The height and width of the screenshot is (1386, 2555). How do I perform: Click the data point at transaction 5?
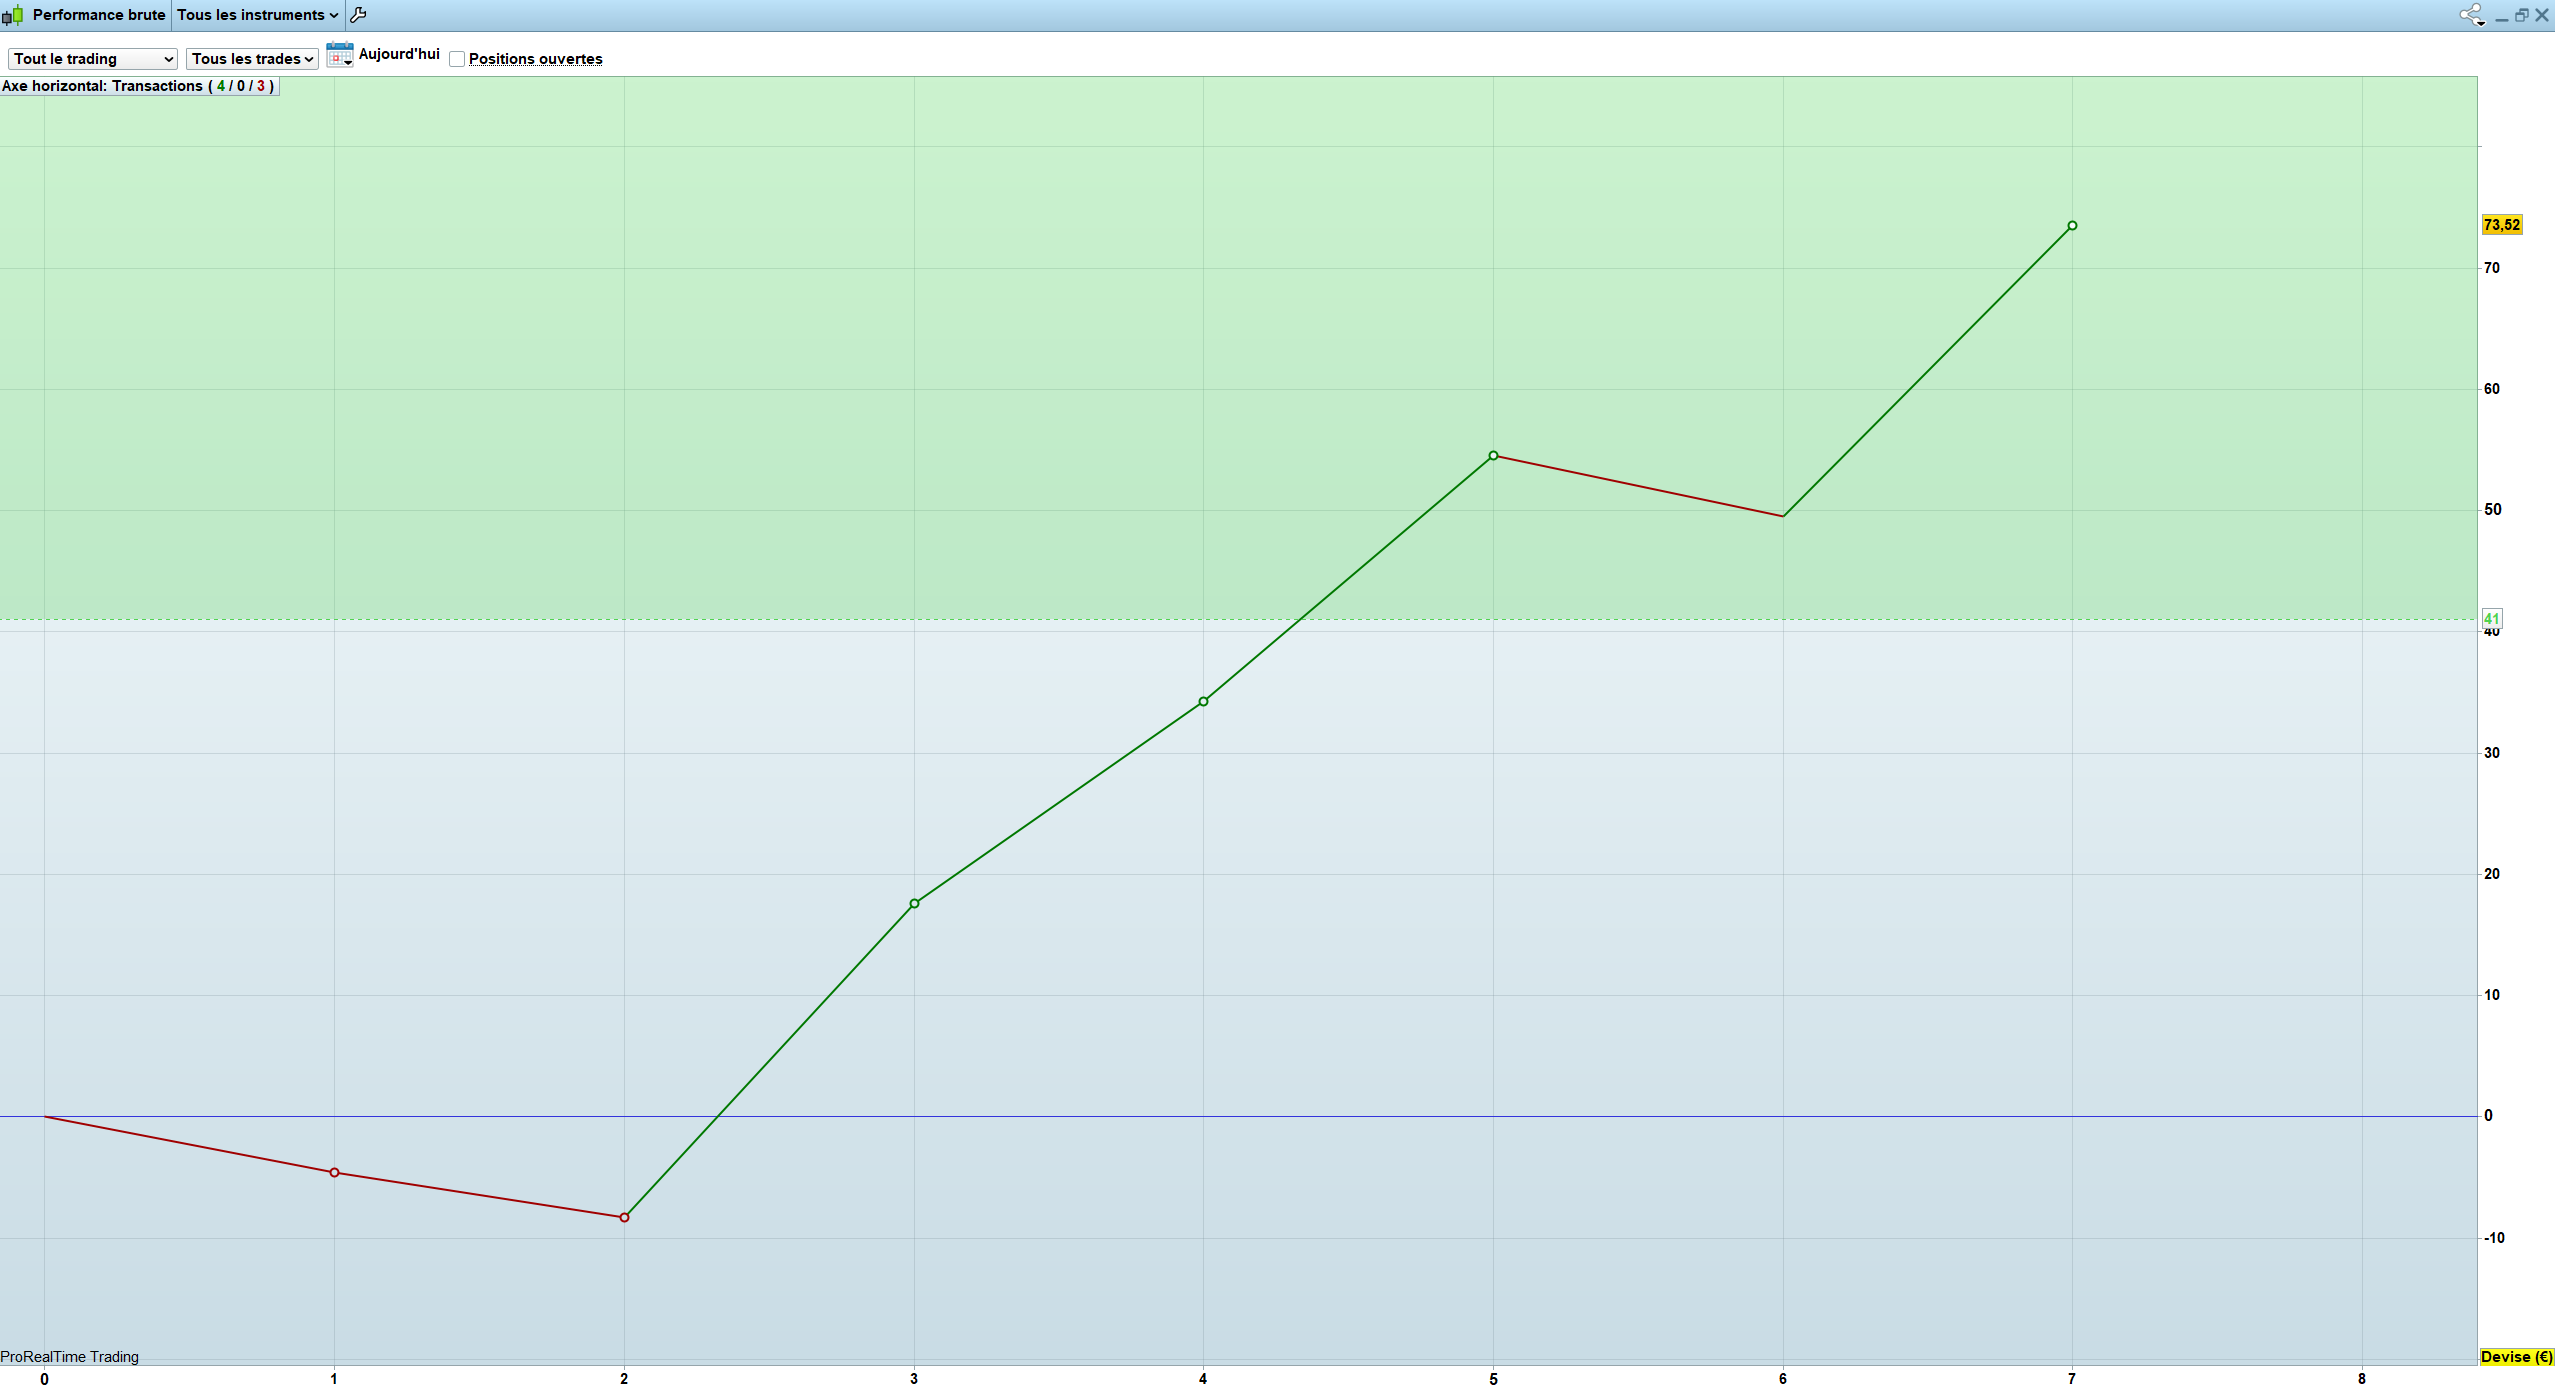1493,456
